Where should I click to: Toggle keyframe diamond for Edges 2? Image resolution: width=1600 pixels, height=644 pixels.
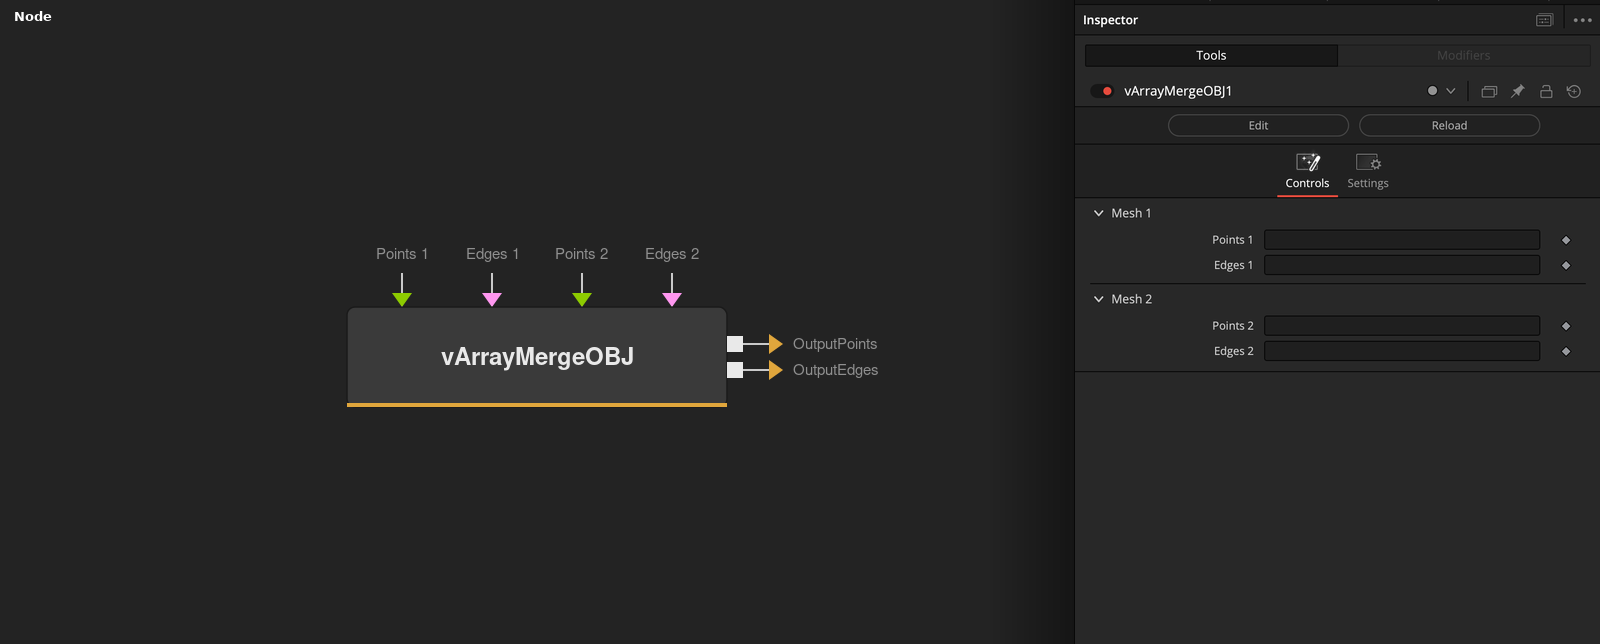pos(1566,351)
